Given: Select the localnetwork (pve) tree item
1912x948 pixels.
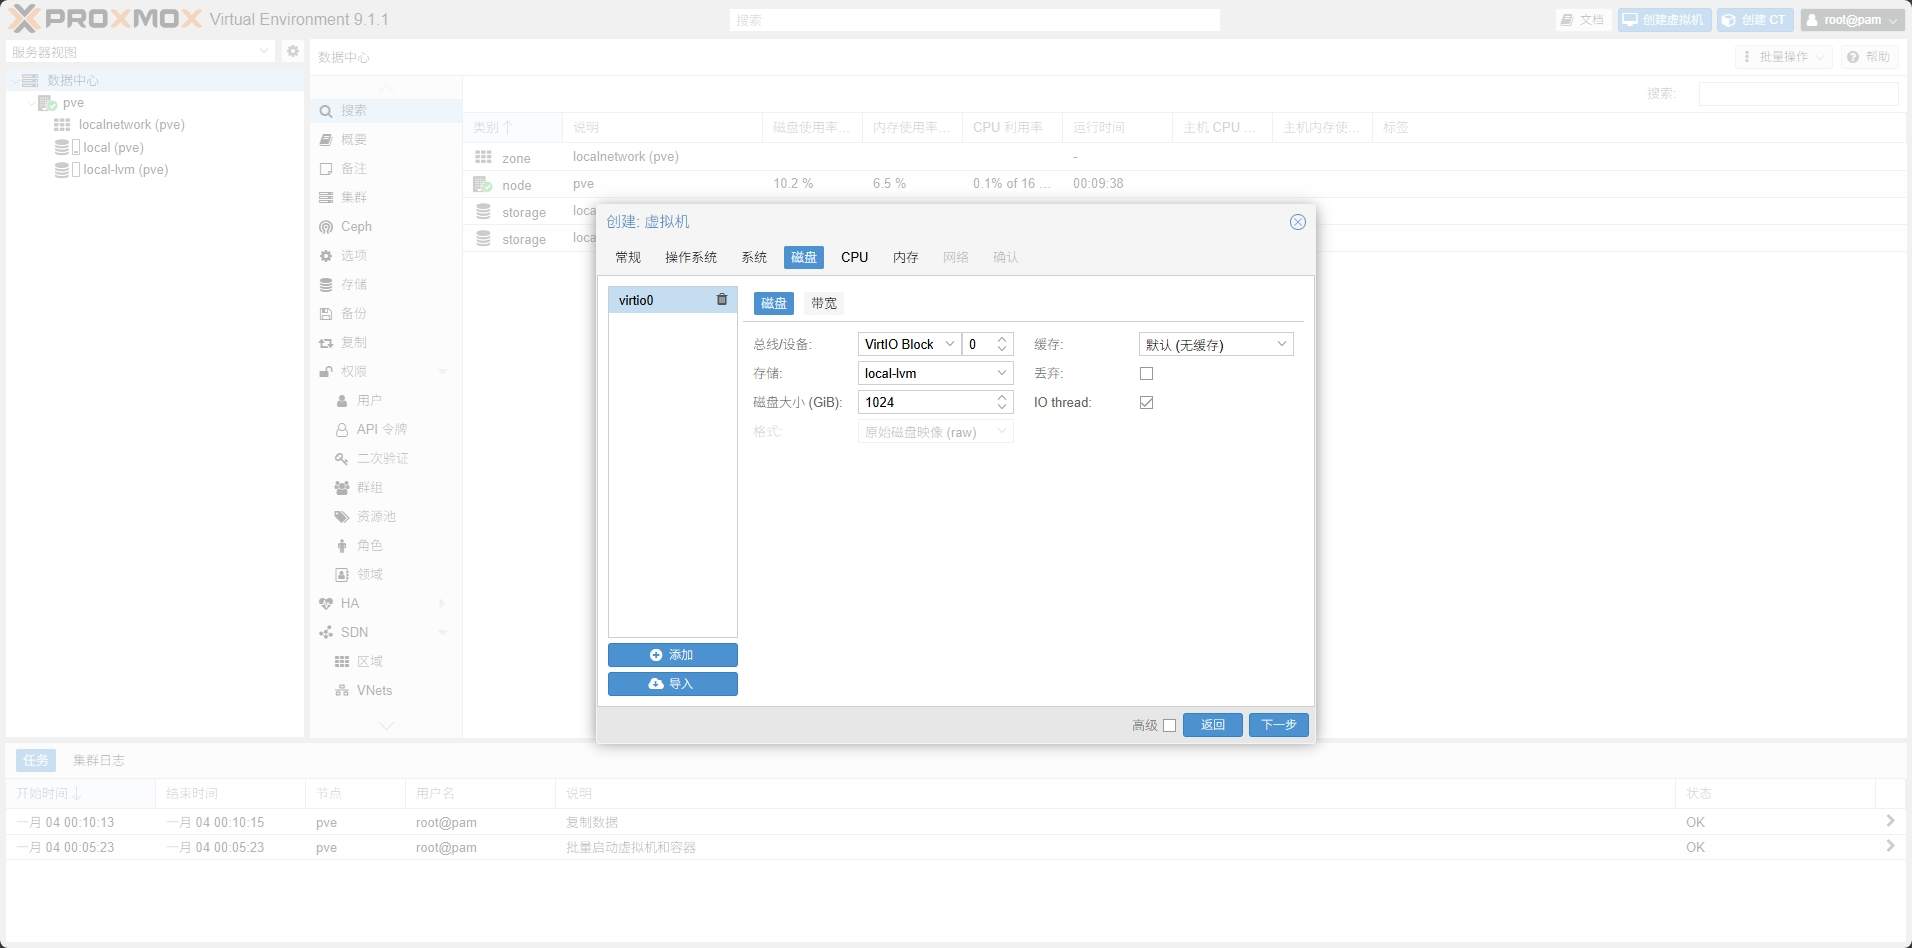Looking at the screenshot, I should pos(131,125).
